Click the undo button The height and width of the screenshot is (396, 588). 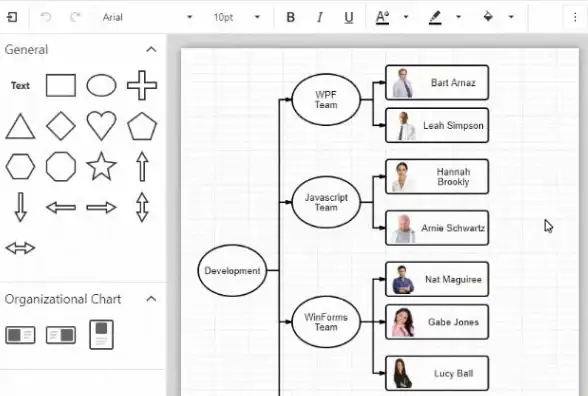point(46,17)
